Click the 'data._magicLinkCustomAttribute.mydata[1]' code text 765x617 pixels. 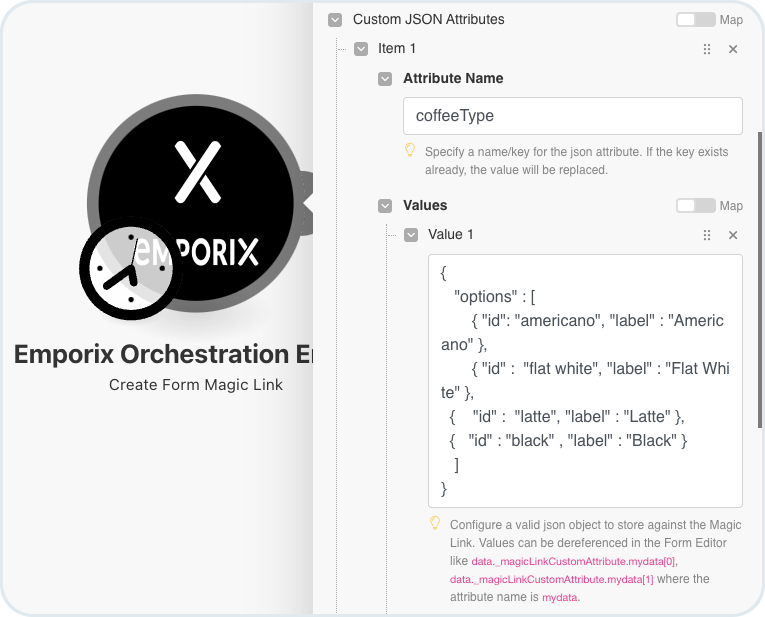(551, 579)
